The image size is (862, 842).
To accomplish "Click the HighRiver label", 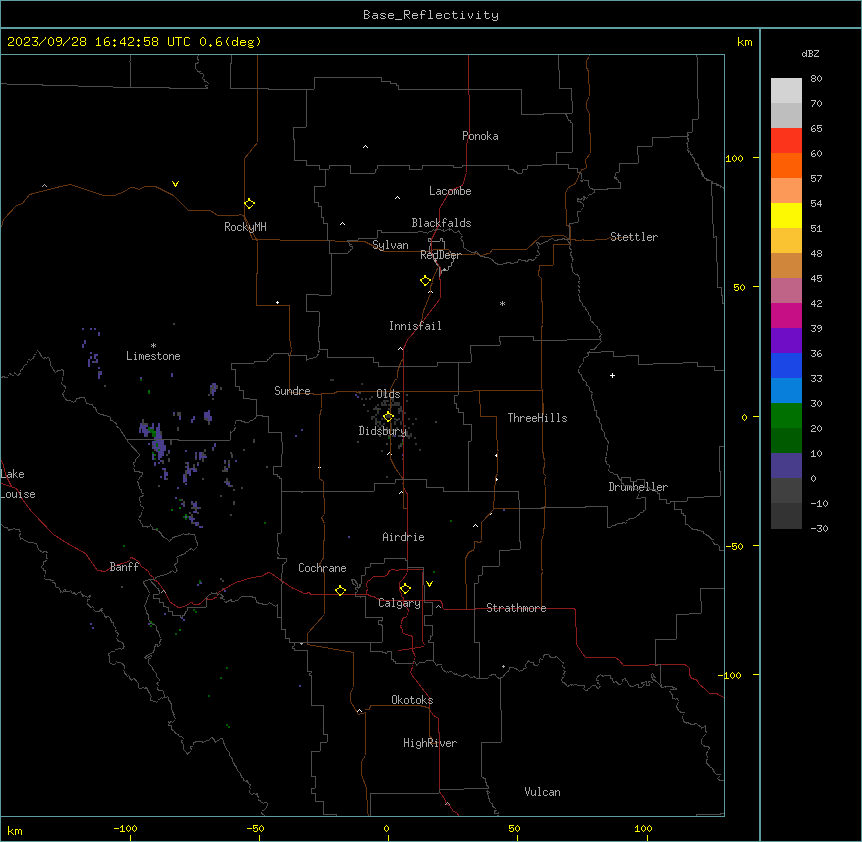I will click(430, 743).
